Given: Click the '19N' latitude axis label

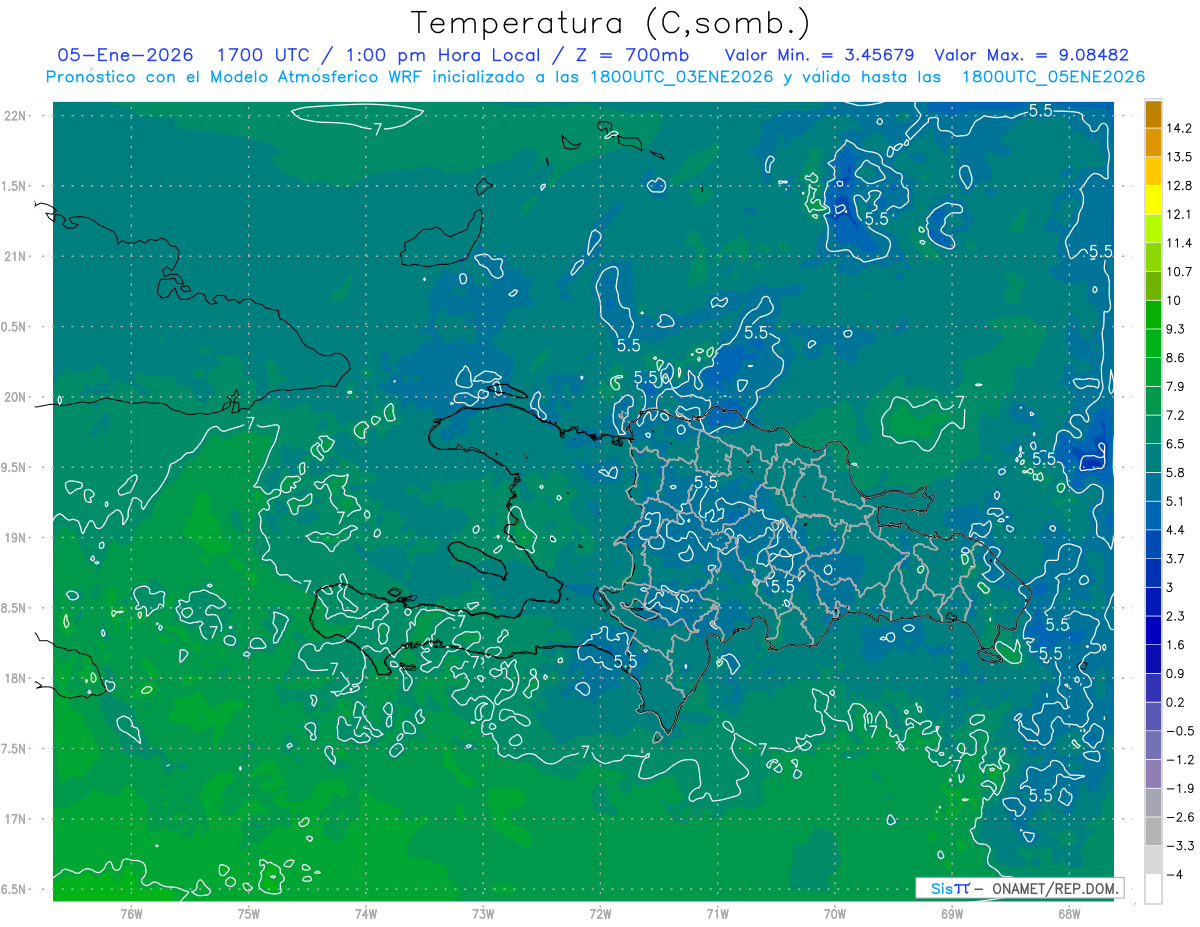Looking at the screenshot, I should 16,538.
